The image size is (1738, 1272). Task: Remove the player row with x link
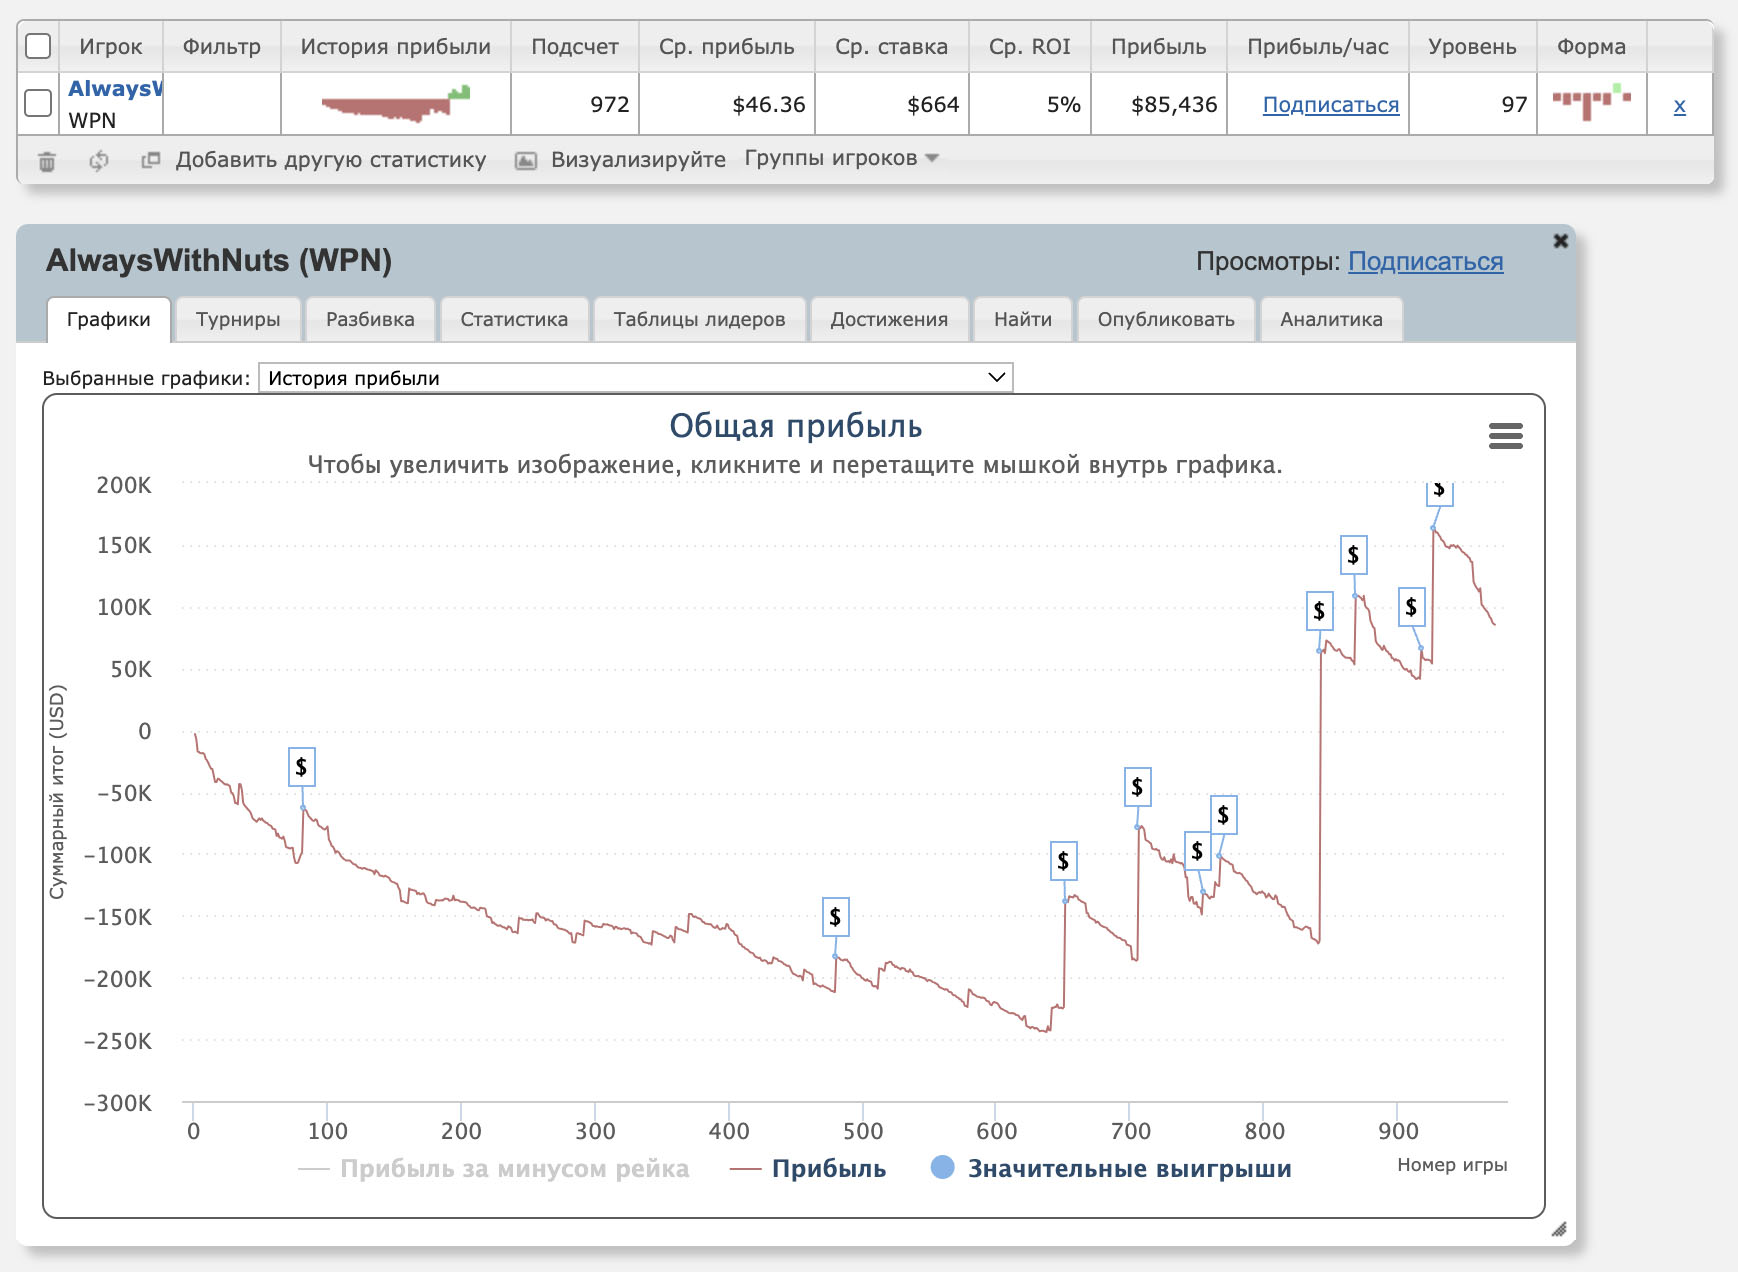[1679, 105]
